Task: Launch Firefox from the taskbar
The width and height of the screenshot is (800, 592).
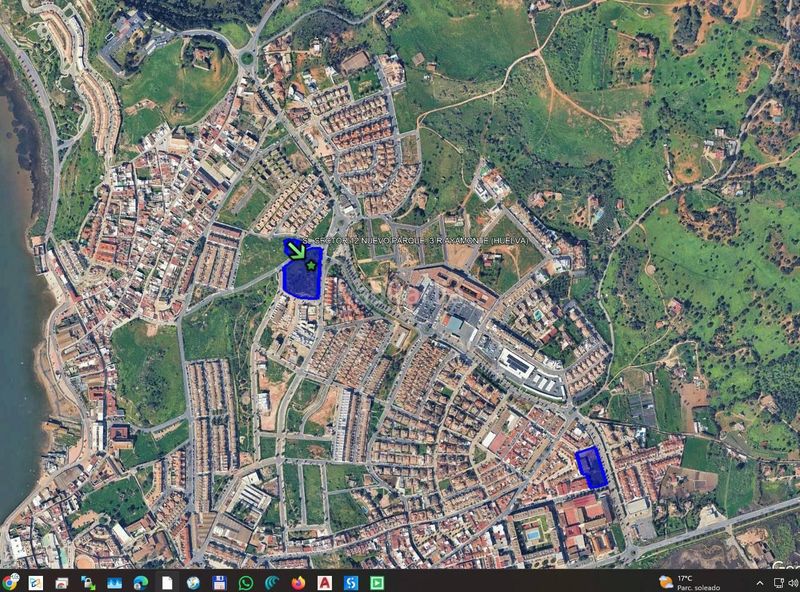Action: [x=298, y=582]
